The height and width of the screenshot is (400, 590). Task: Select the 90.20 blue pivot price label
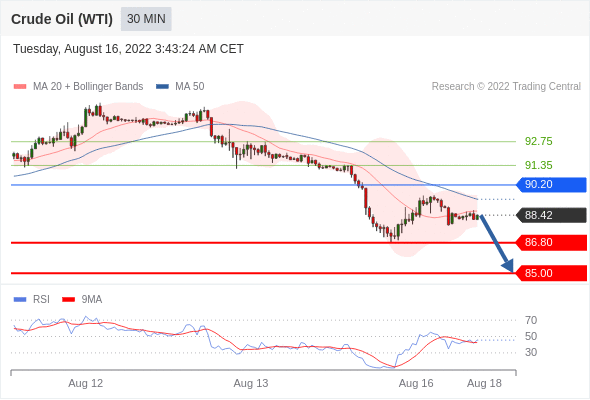(551, 184)
